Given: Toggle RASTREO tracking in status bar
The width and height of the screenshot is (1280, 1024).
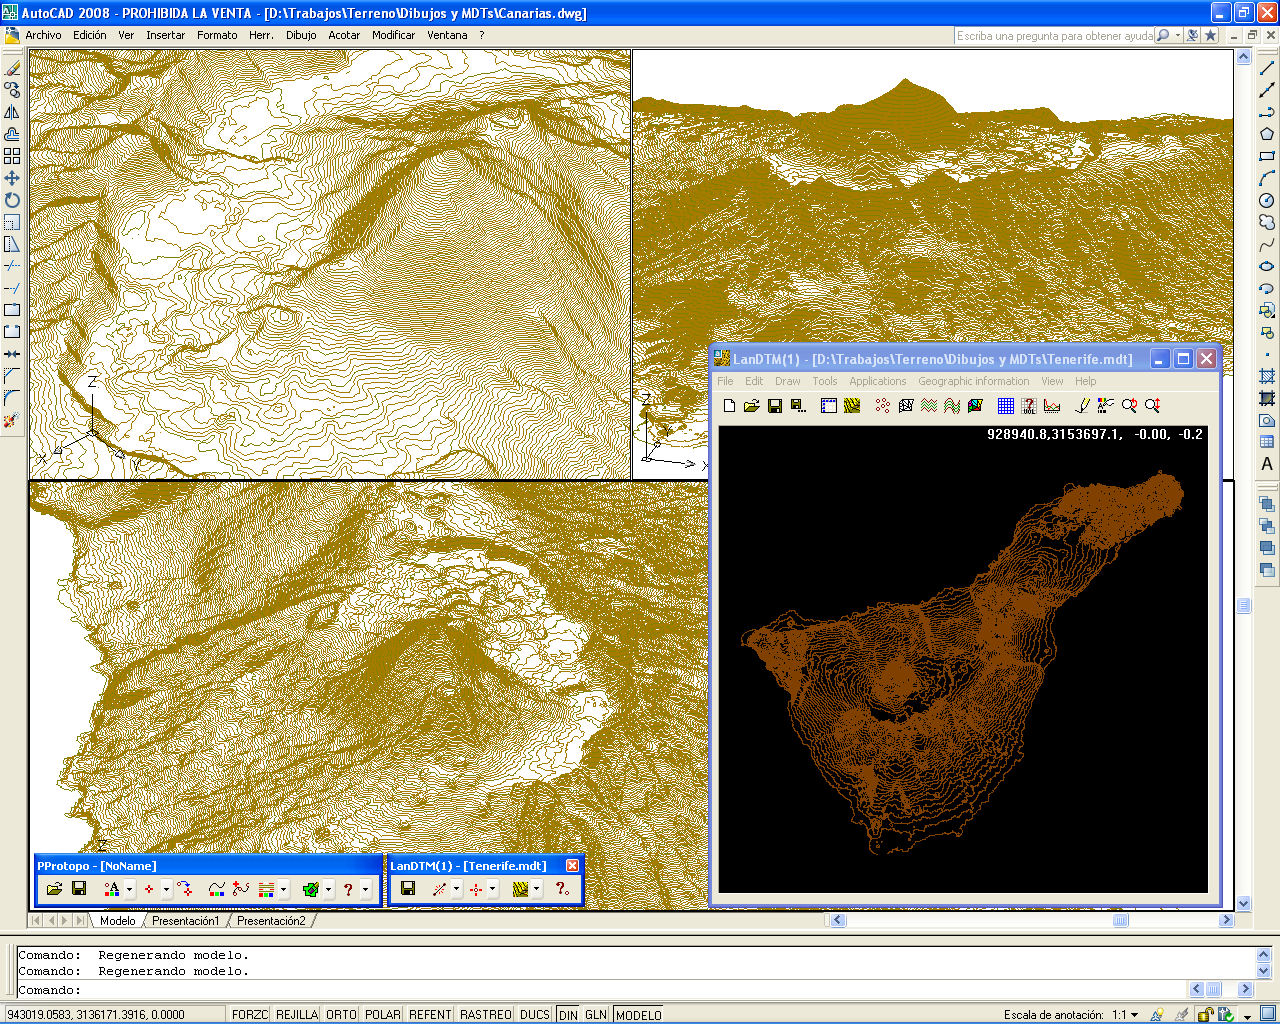Looking at the screenshot, I should [x=486, y=1014].
